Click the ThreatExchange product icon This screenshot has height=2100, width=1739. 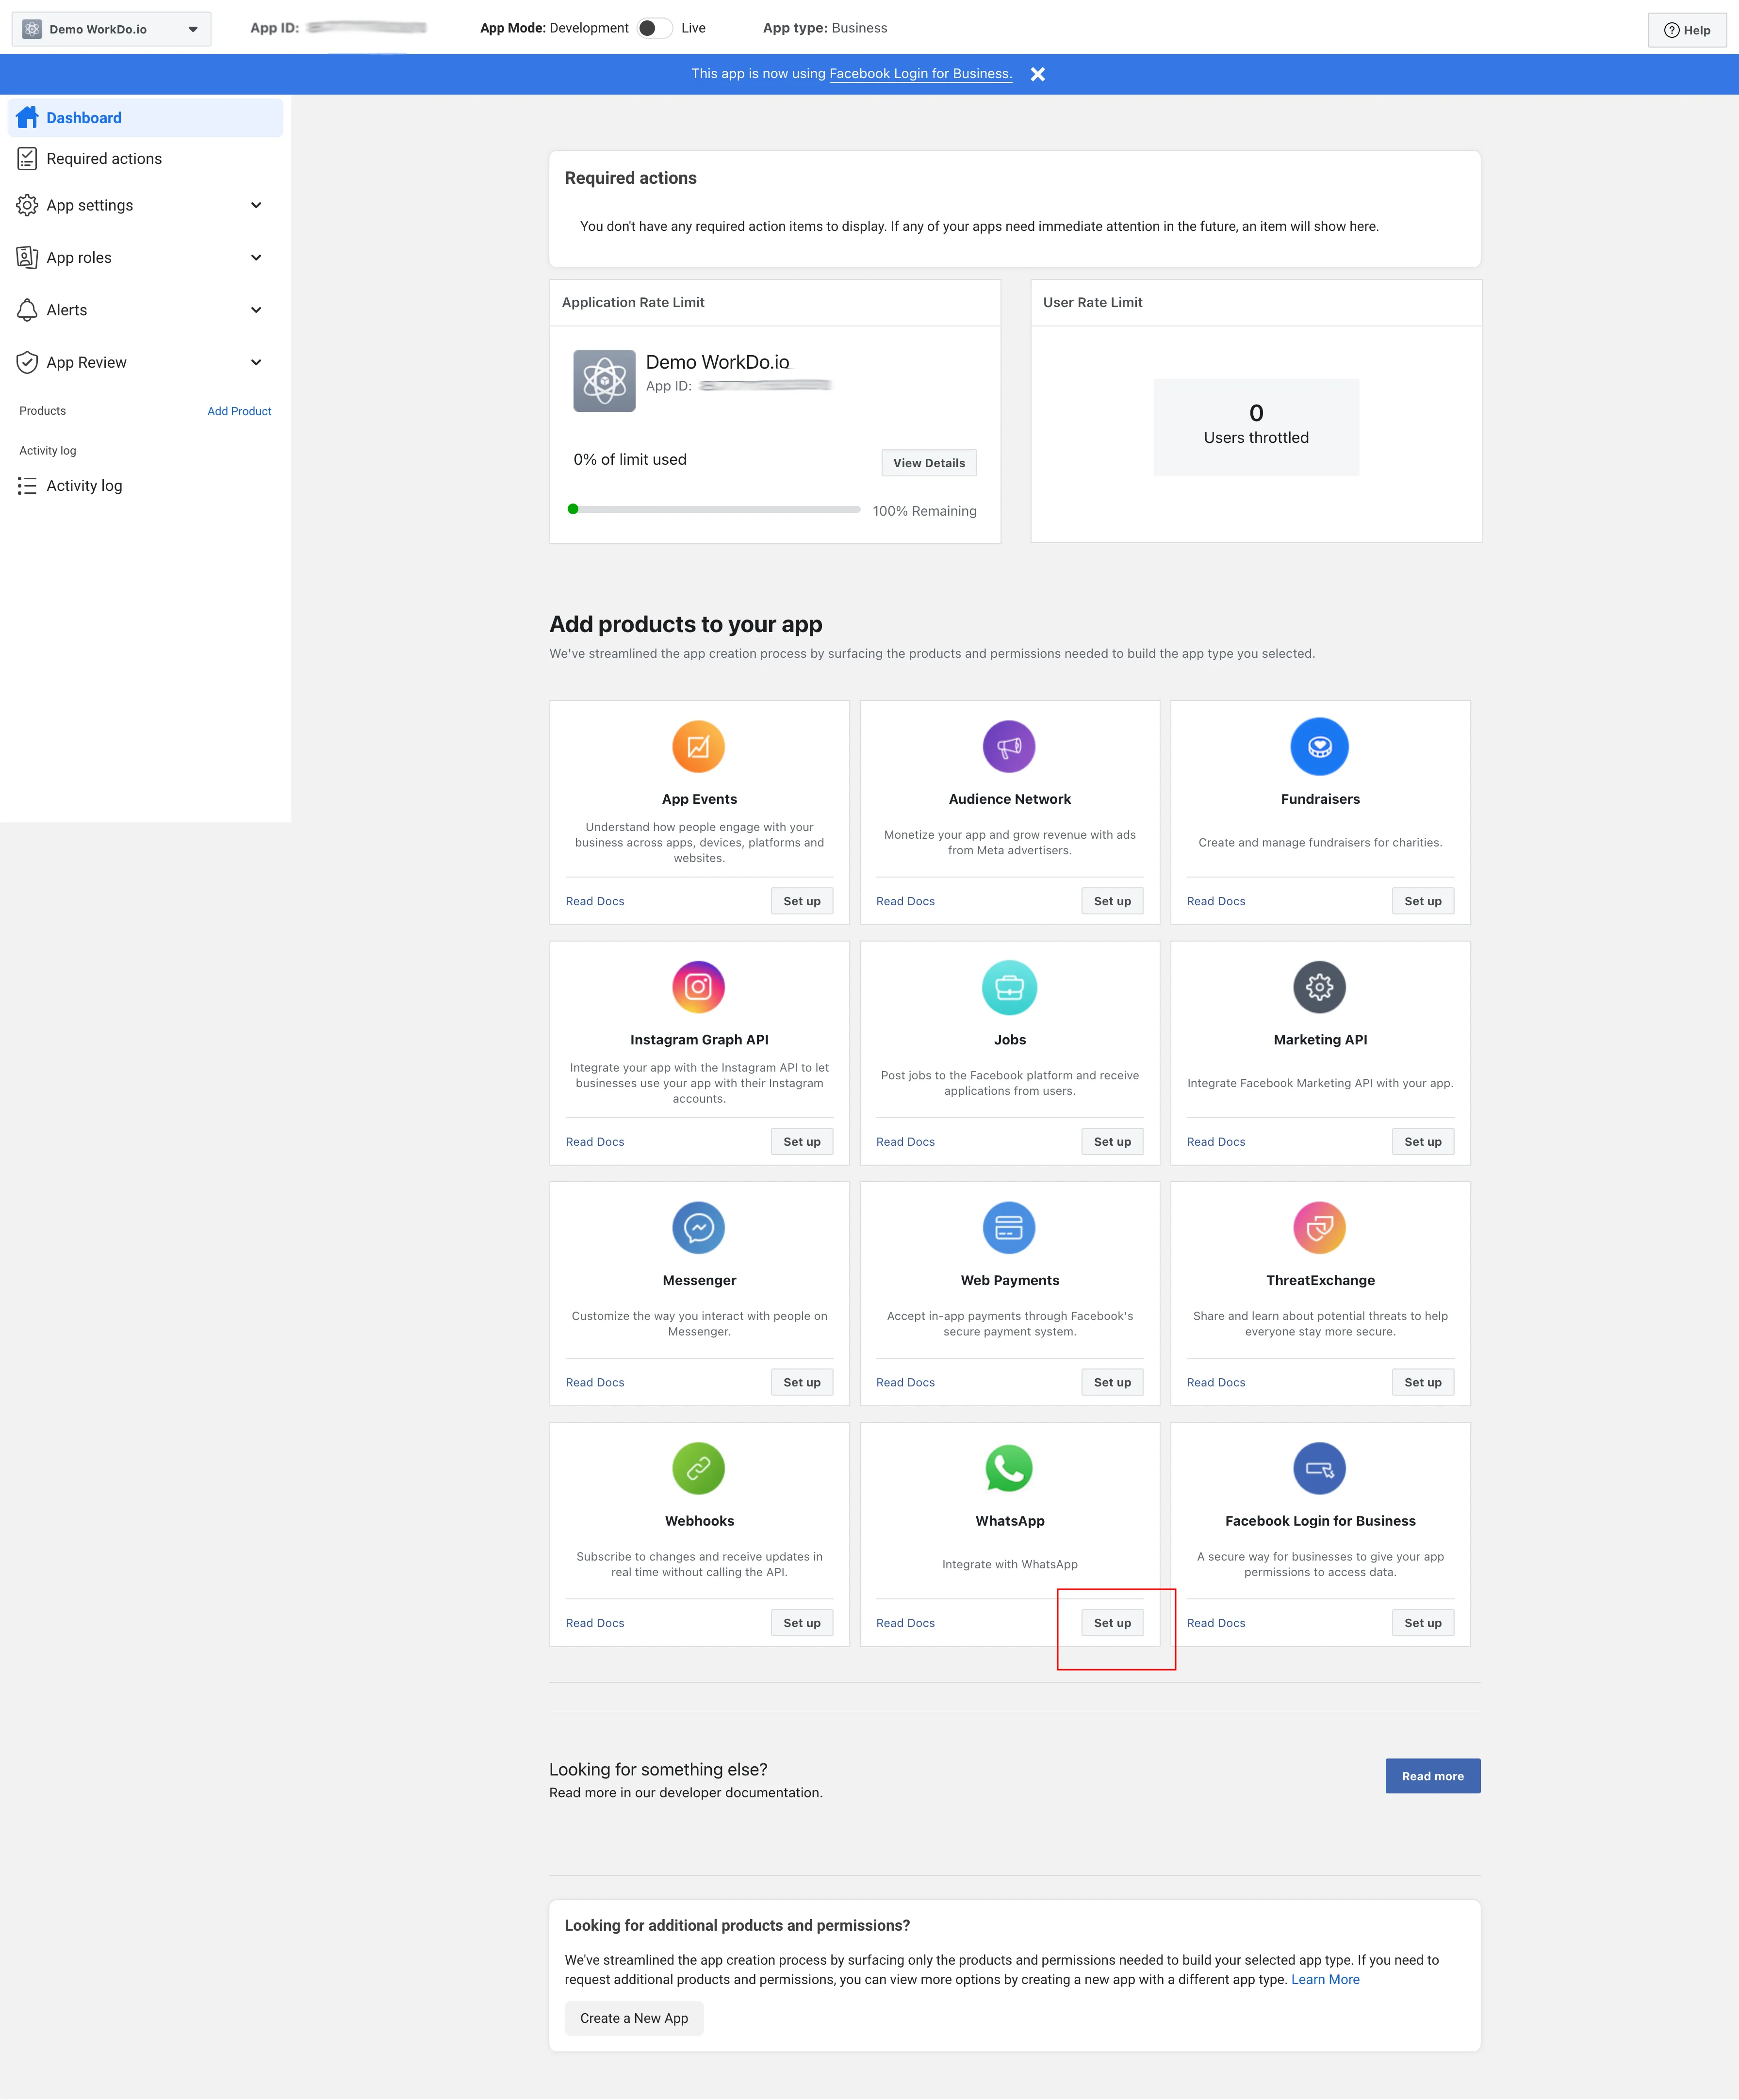1320,1227
